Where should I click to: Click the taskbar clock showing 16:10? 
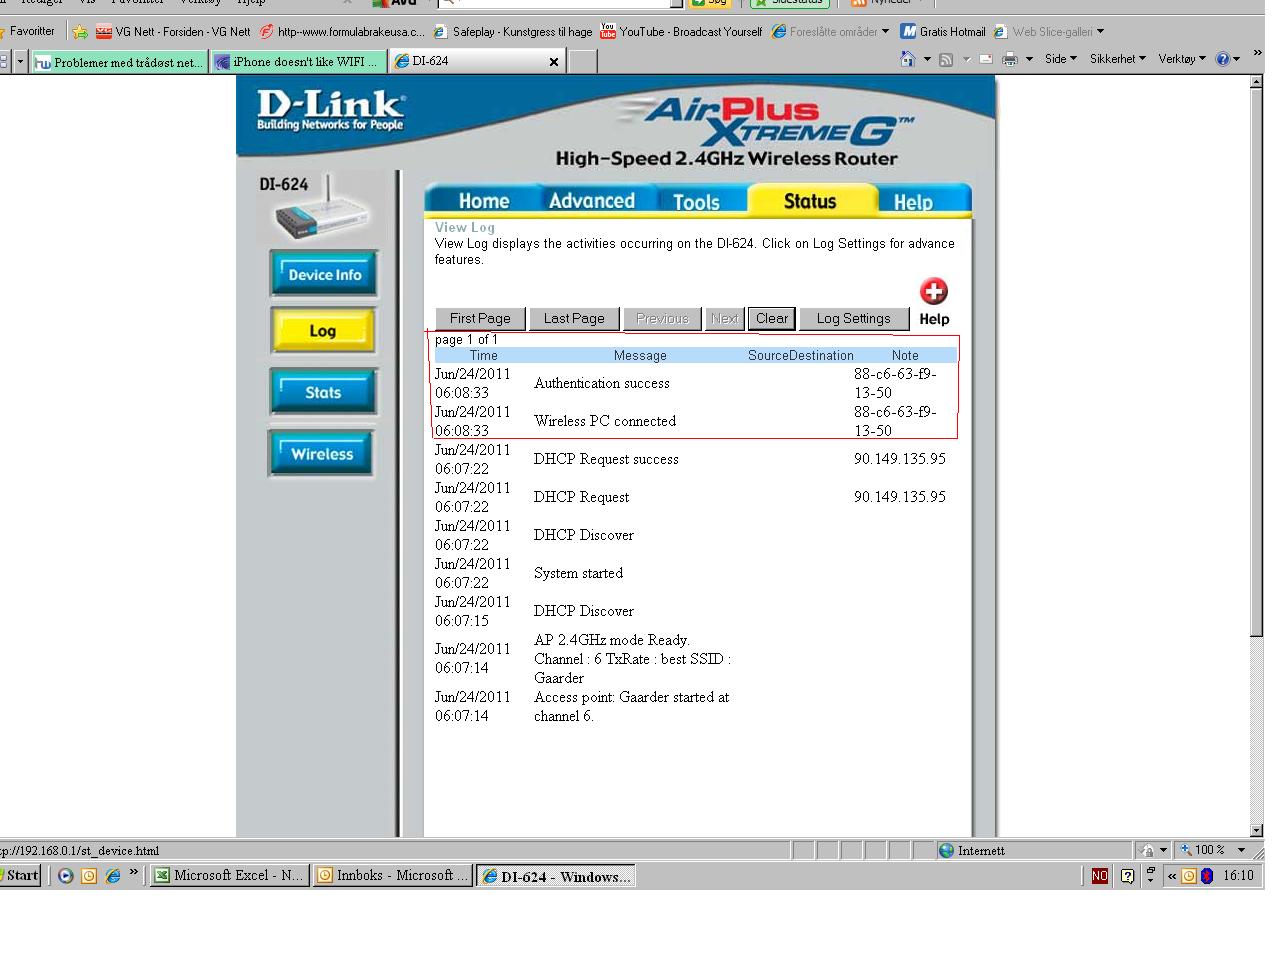click(x=1238, y=876)
